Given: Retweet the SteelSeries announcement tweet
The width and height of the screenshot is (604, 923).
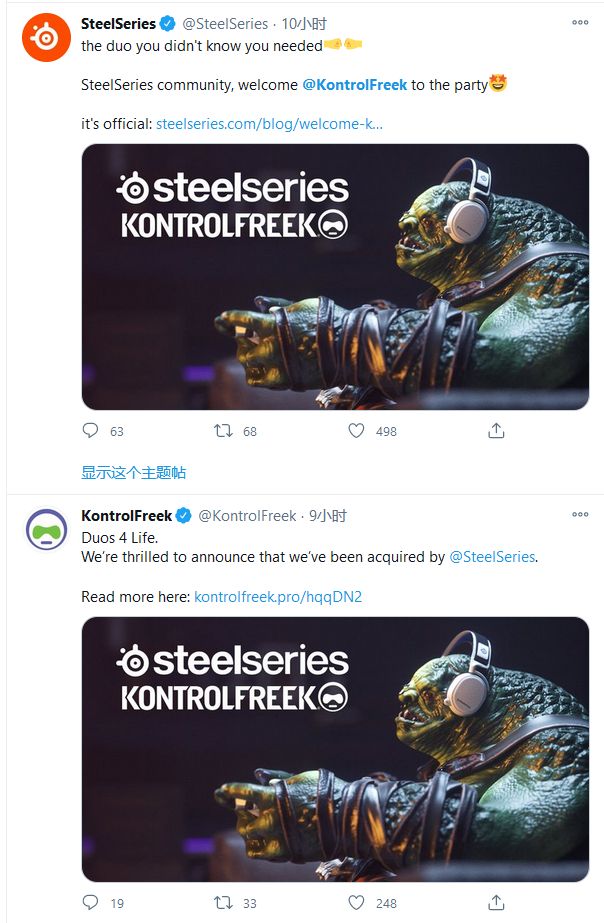Looking at the screenshot, I should coord(224,431).
